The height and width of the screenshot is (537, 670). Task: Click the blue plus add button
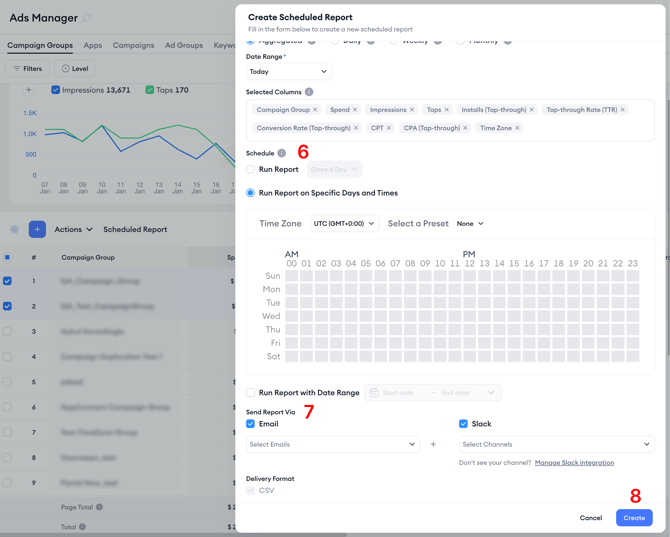point(37,229)
